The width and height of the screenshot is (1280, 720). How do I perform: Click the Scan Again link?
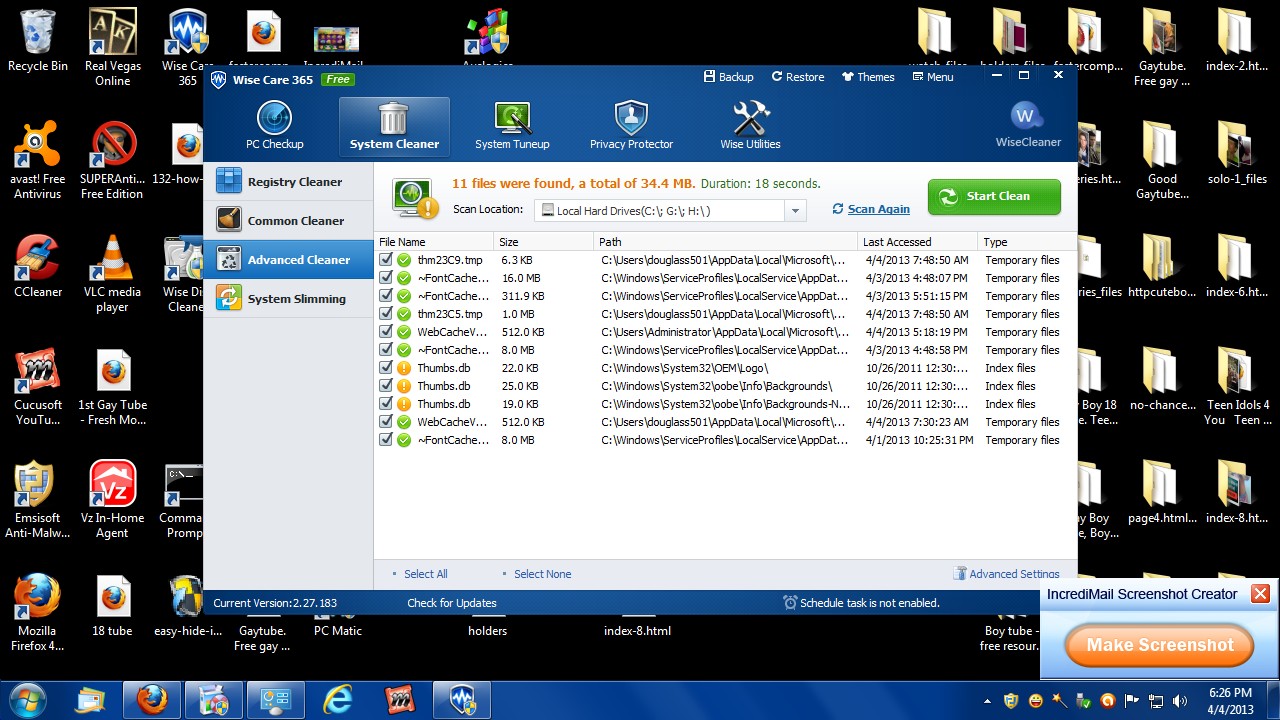coord(871,209)
